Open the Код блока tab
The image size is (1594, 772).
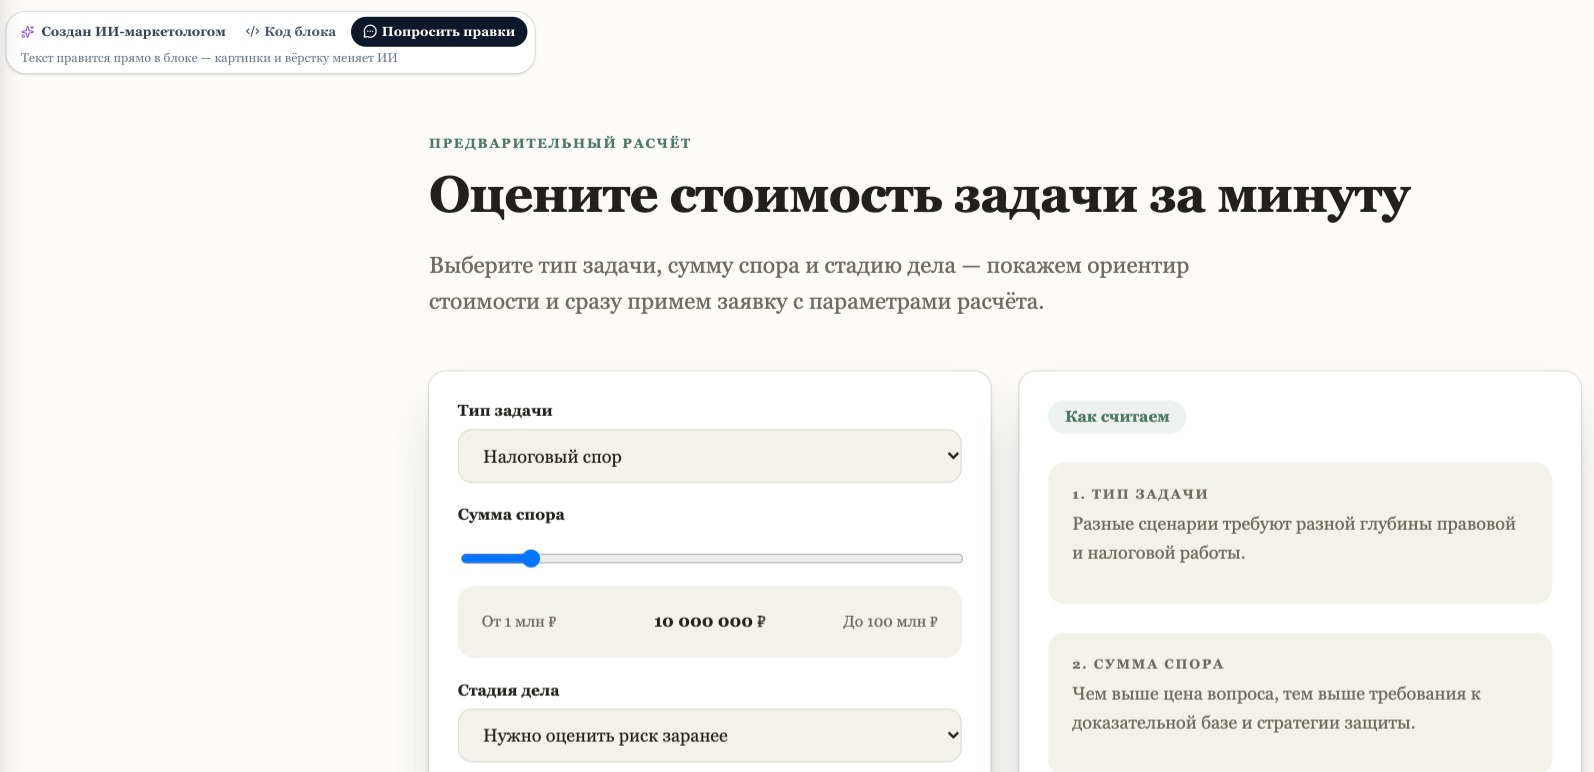[290, 32]
